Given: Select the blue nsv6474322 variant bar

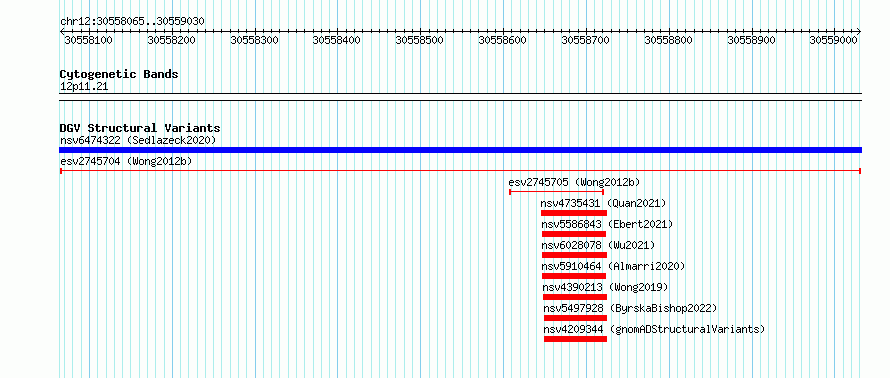Looking at the screenshot, I should click(460, 150).
